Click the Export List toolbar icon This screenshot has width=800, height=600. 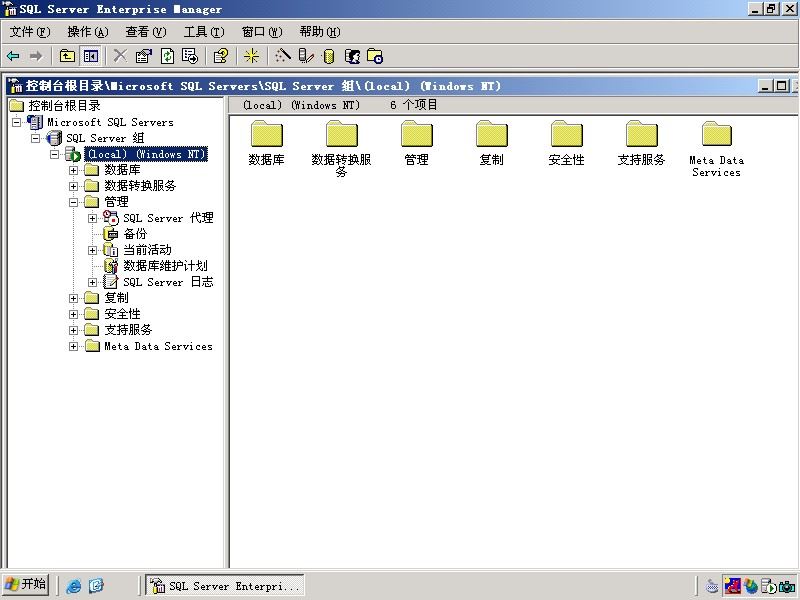[190, 56]
